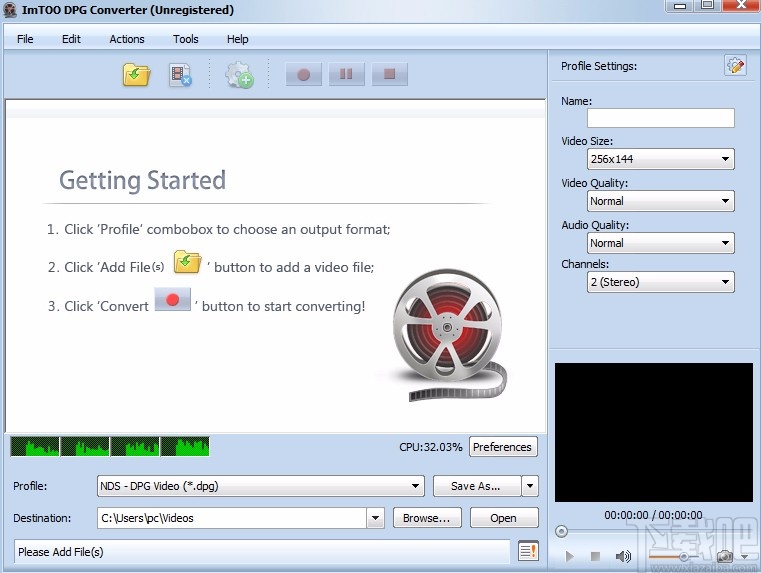Image resolution: width=761 pixels, height=573 pixels.
Task: Open the Profile combobox NDS - DPG Video
Action: coord(261,486)
